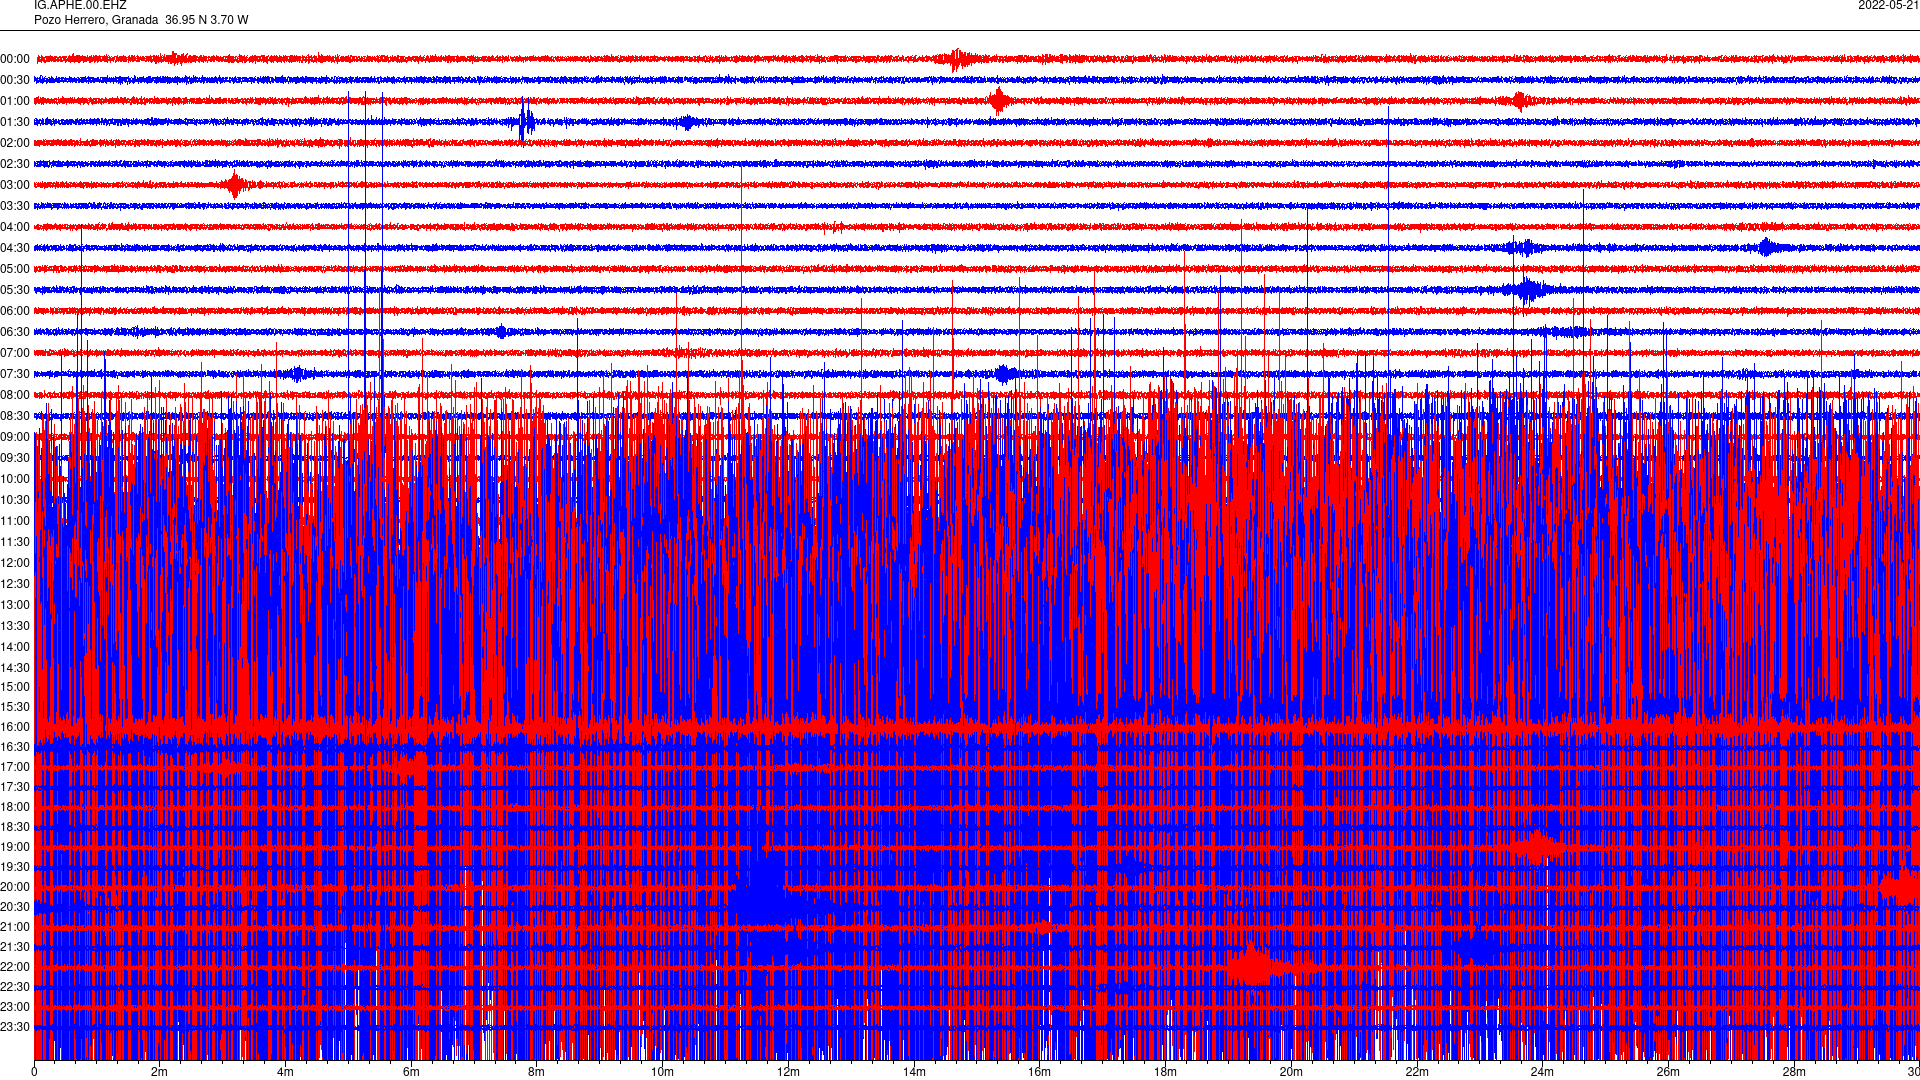Screen dimensions: 1920x1080
Task: Select the 18:00 time row label
Action: click(x=15, y=807)
